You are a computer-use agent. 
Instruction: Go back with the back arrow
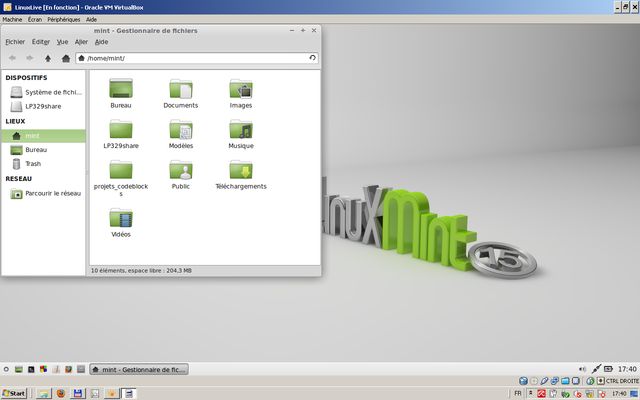tap(12, 58)
